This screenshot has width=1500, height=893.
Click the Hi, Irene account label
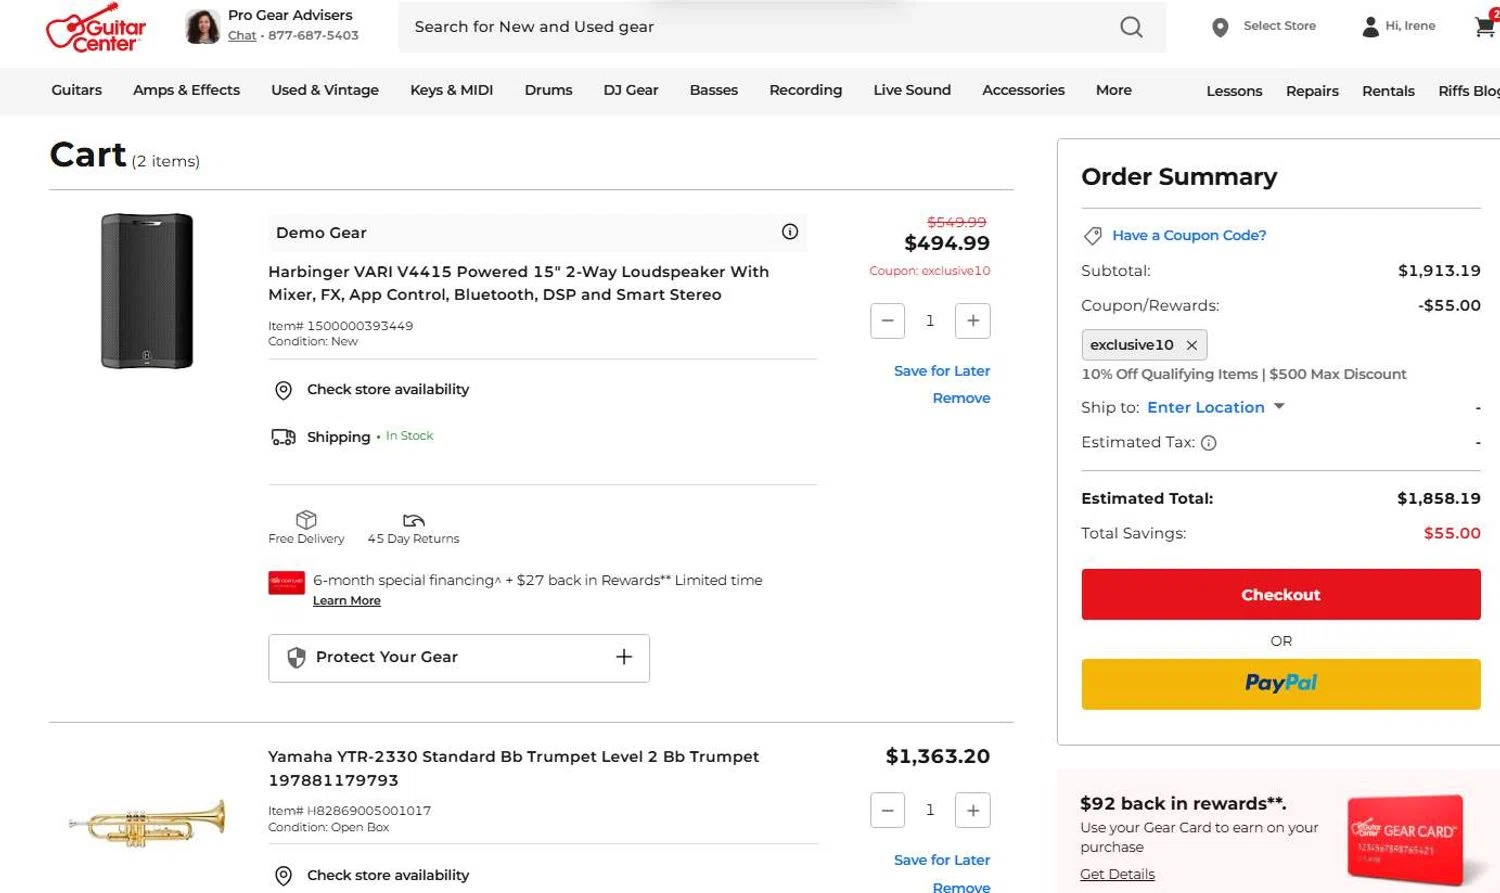pos(1410,26)
